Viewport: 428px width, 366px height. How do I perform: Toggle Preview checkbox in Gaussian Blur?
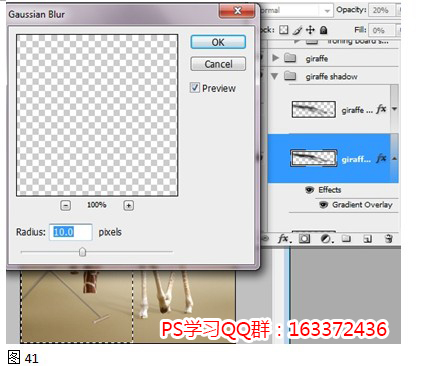pos(195,88)
